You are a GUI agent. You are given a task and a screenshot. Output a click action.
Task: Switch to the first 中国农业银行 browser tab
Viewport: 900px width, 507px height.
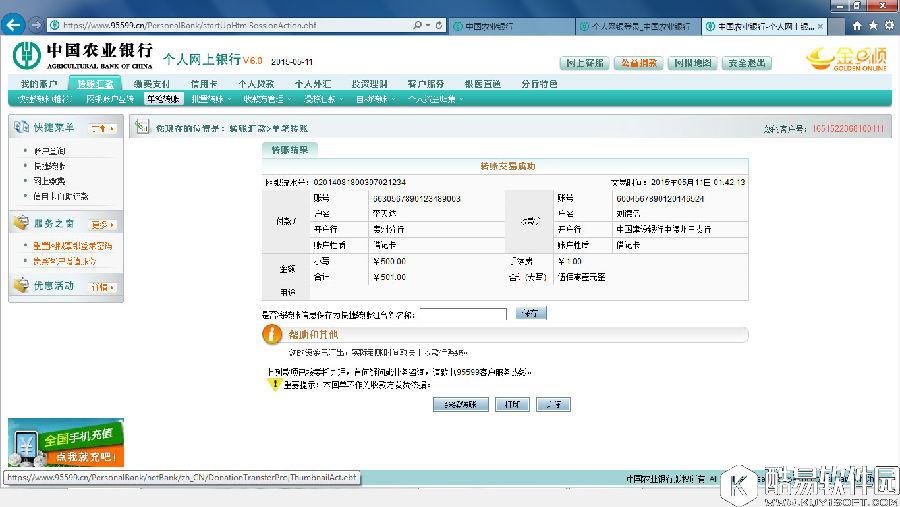[x=511, y=26]
